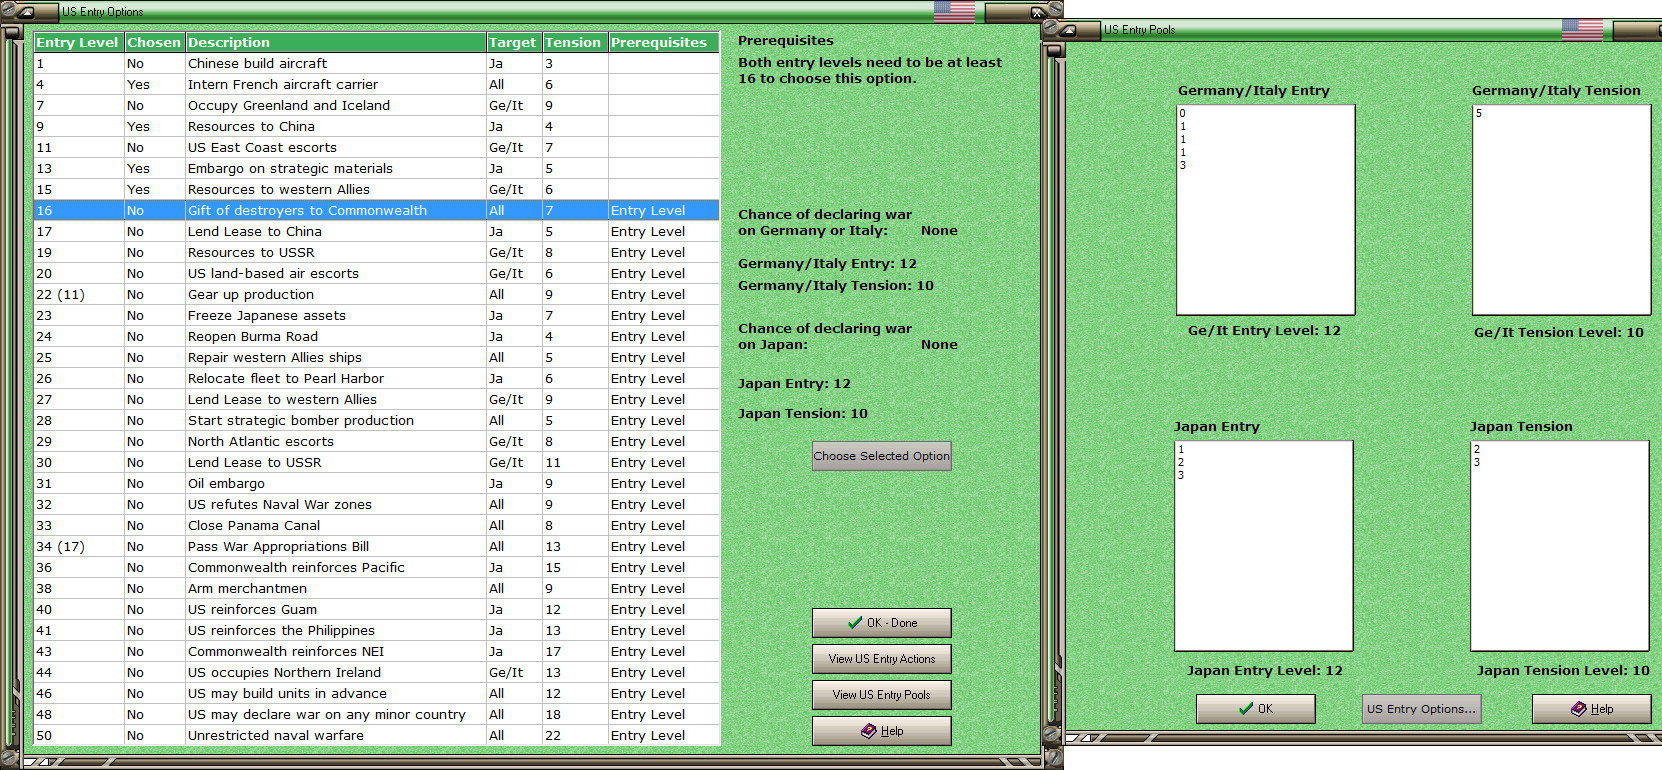
Task: Click the US flag icon in US Entry Options title bar
Action: pos(954,11)
